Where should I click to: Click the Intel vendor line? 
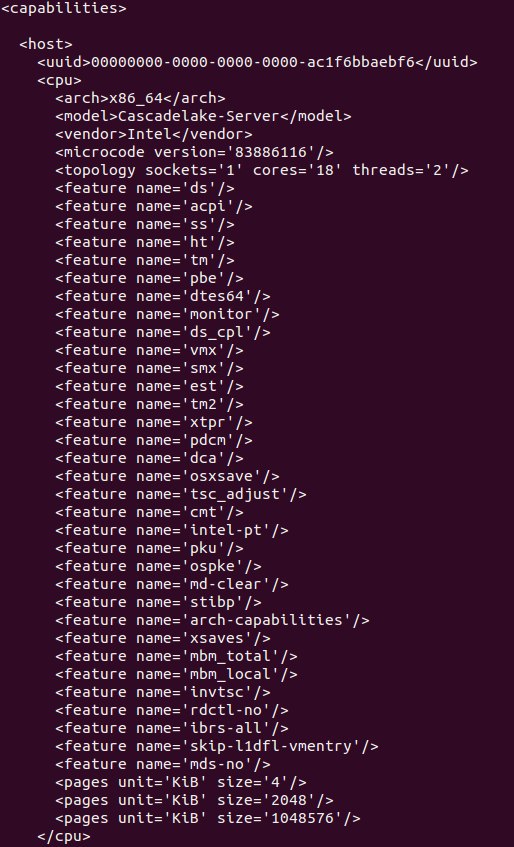pos(153,134)
